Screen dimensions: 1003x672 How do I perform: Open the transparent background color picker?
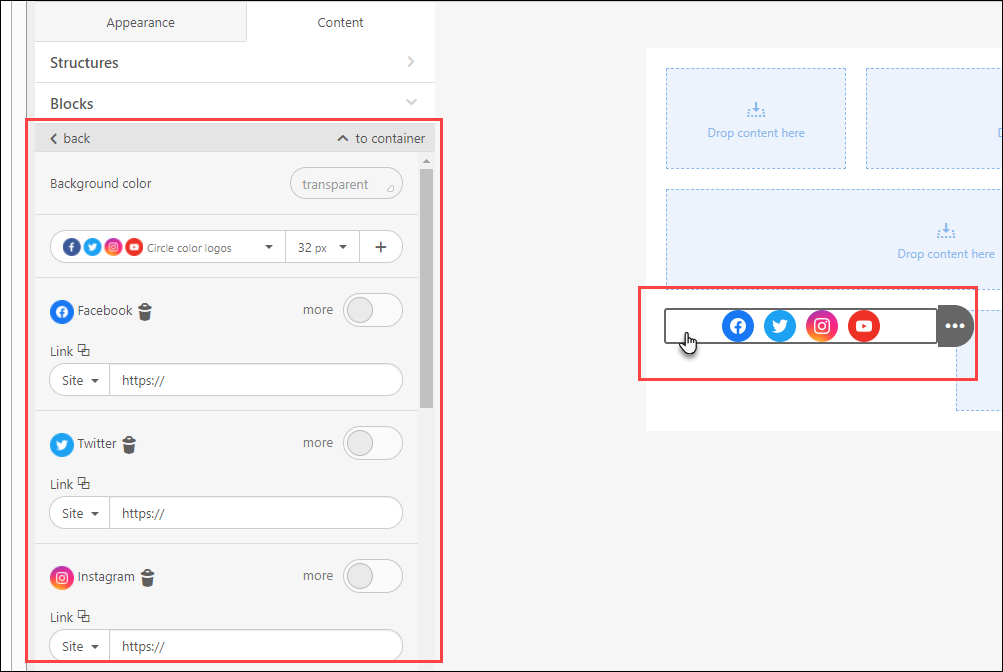pos(346,184)
